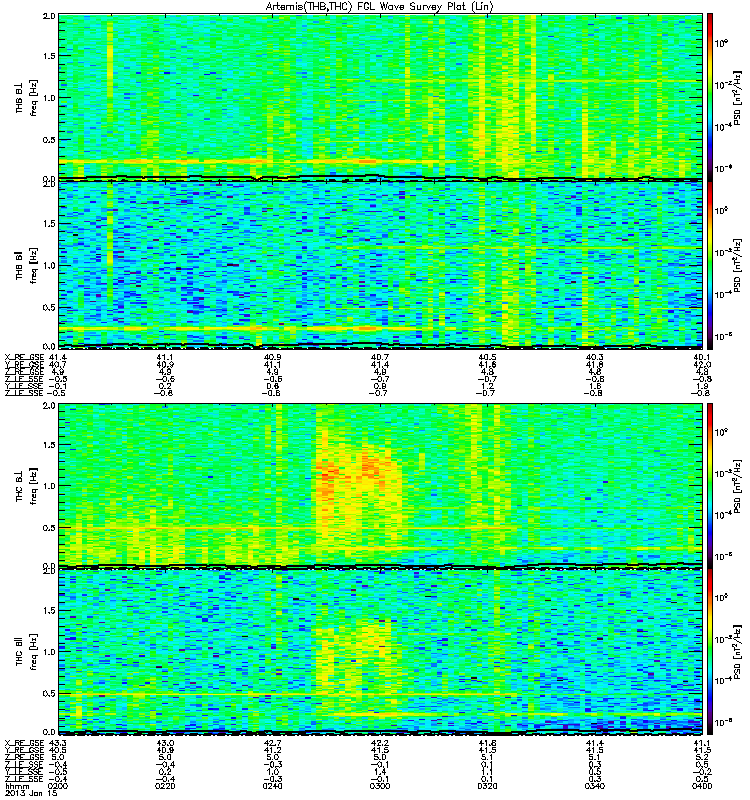The image size is (750, 800).
Task: Click the 'THC B∥ freq [Hz]' axis label
Action: tap(27, 652)
